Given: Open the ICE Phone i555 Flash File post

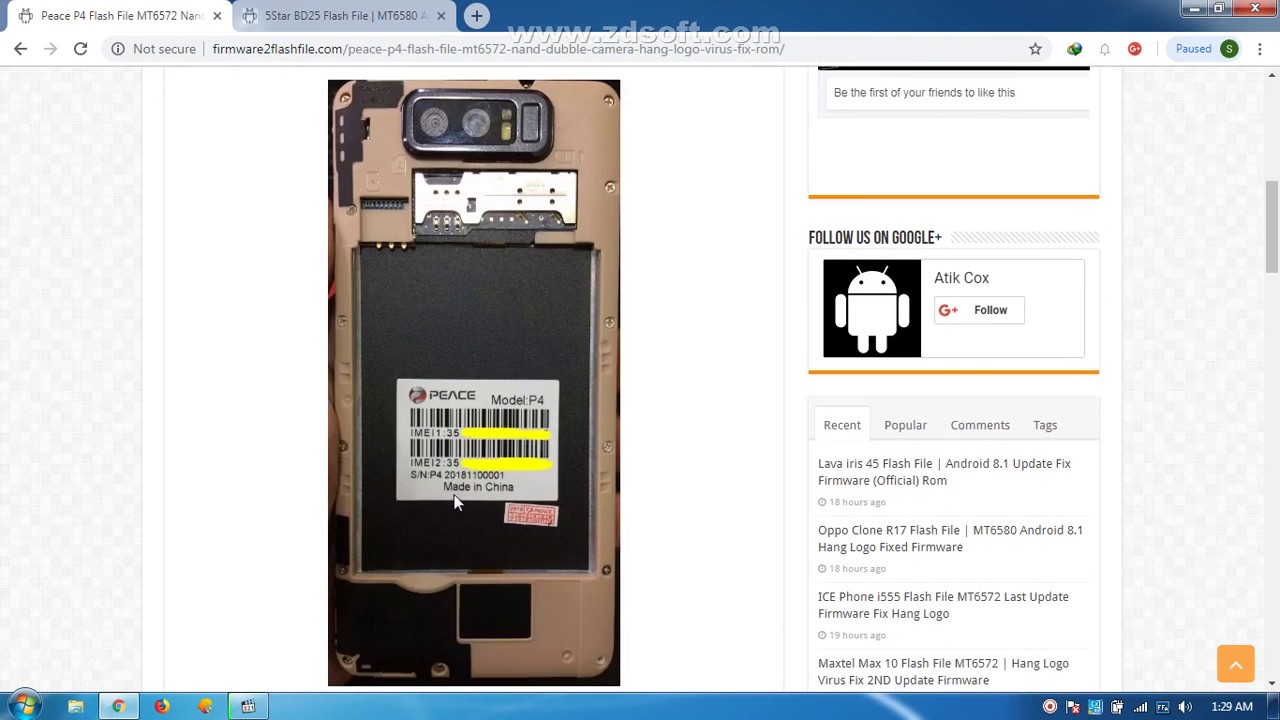Looking at the screenshot, I should (943, 605).
